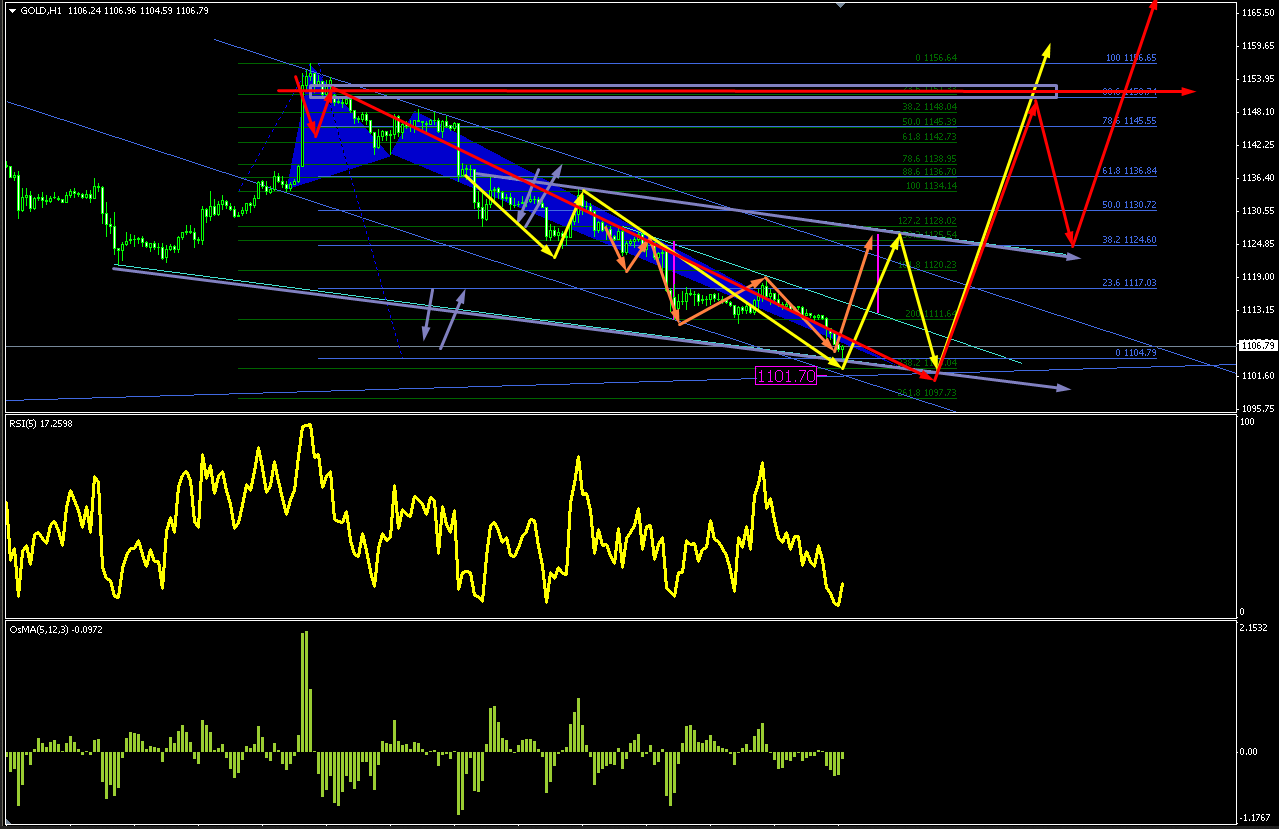
Task: Click 1159.65 on the price scale
Action: pyautogui.click(x=1256, y=46)
